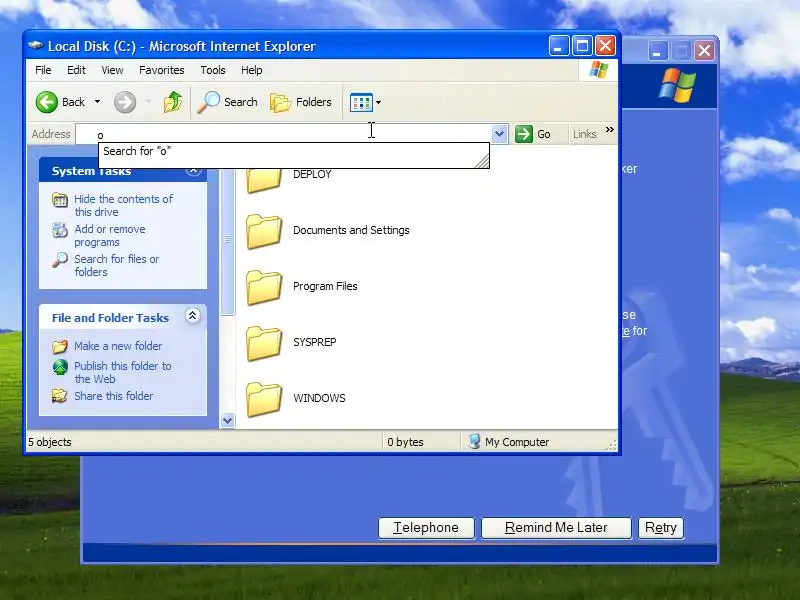Click Retry button in activation window
The image size is (800, 600).
click(x=661, y=528)
